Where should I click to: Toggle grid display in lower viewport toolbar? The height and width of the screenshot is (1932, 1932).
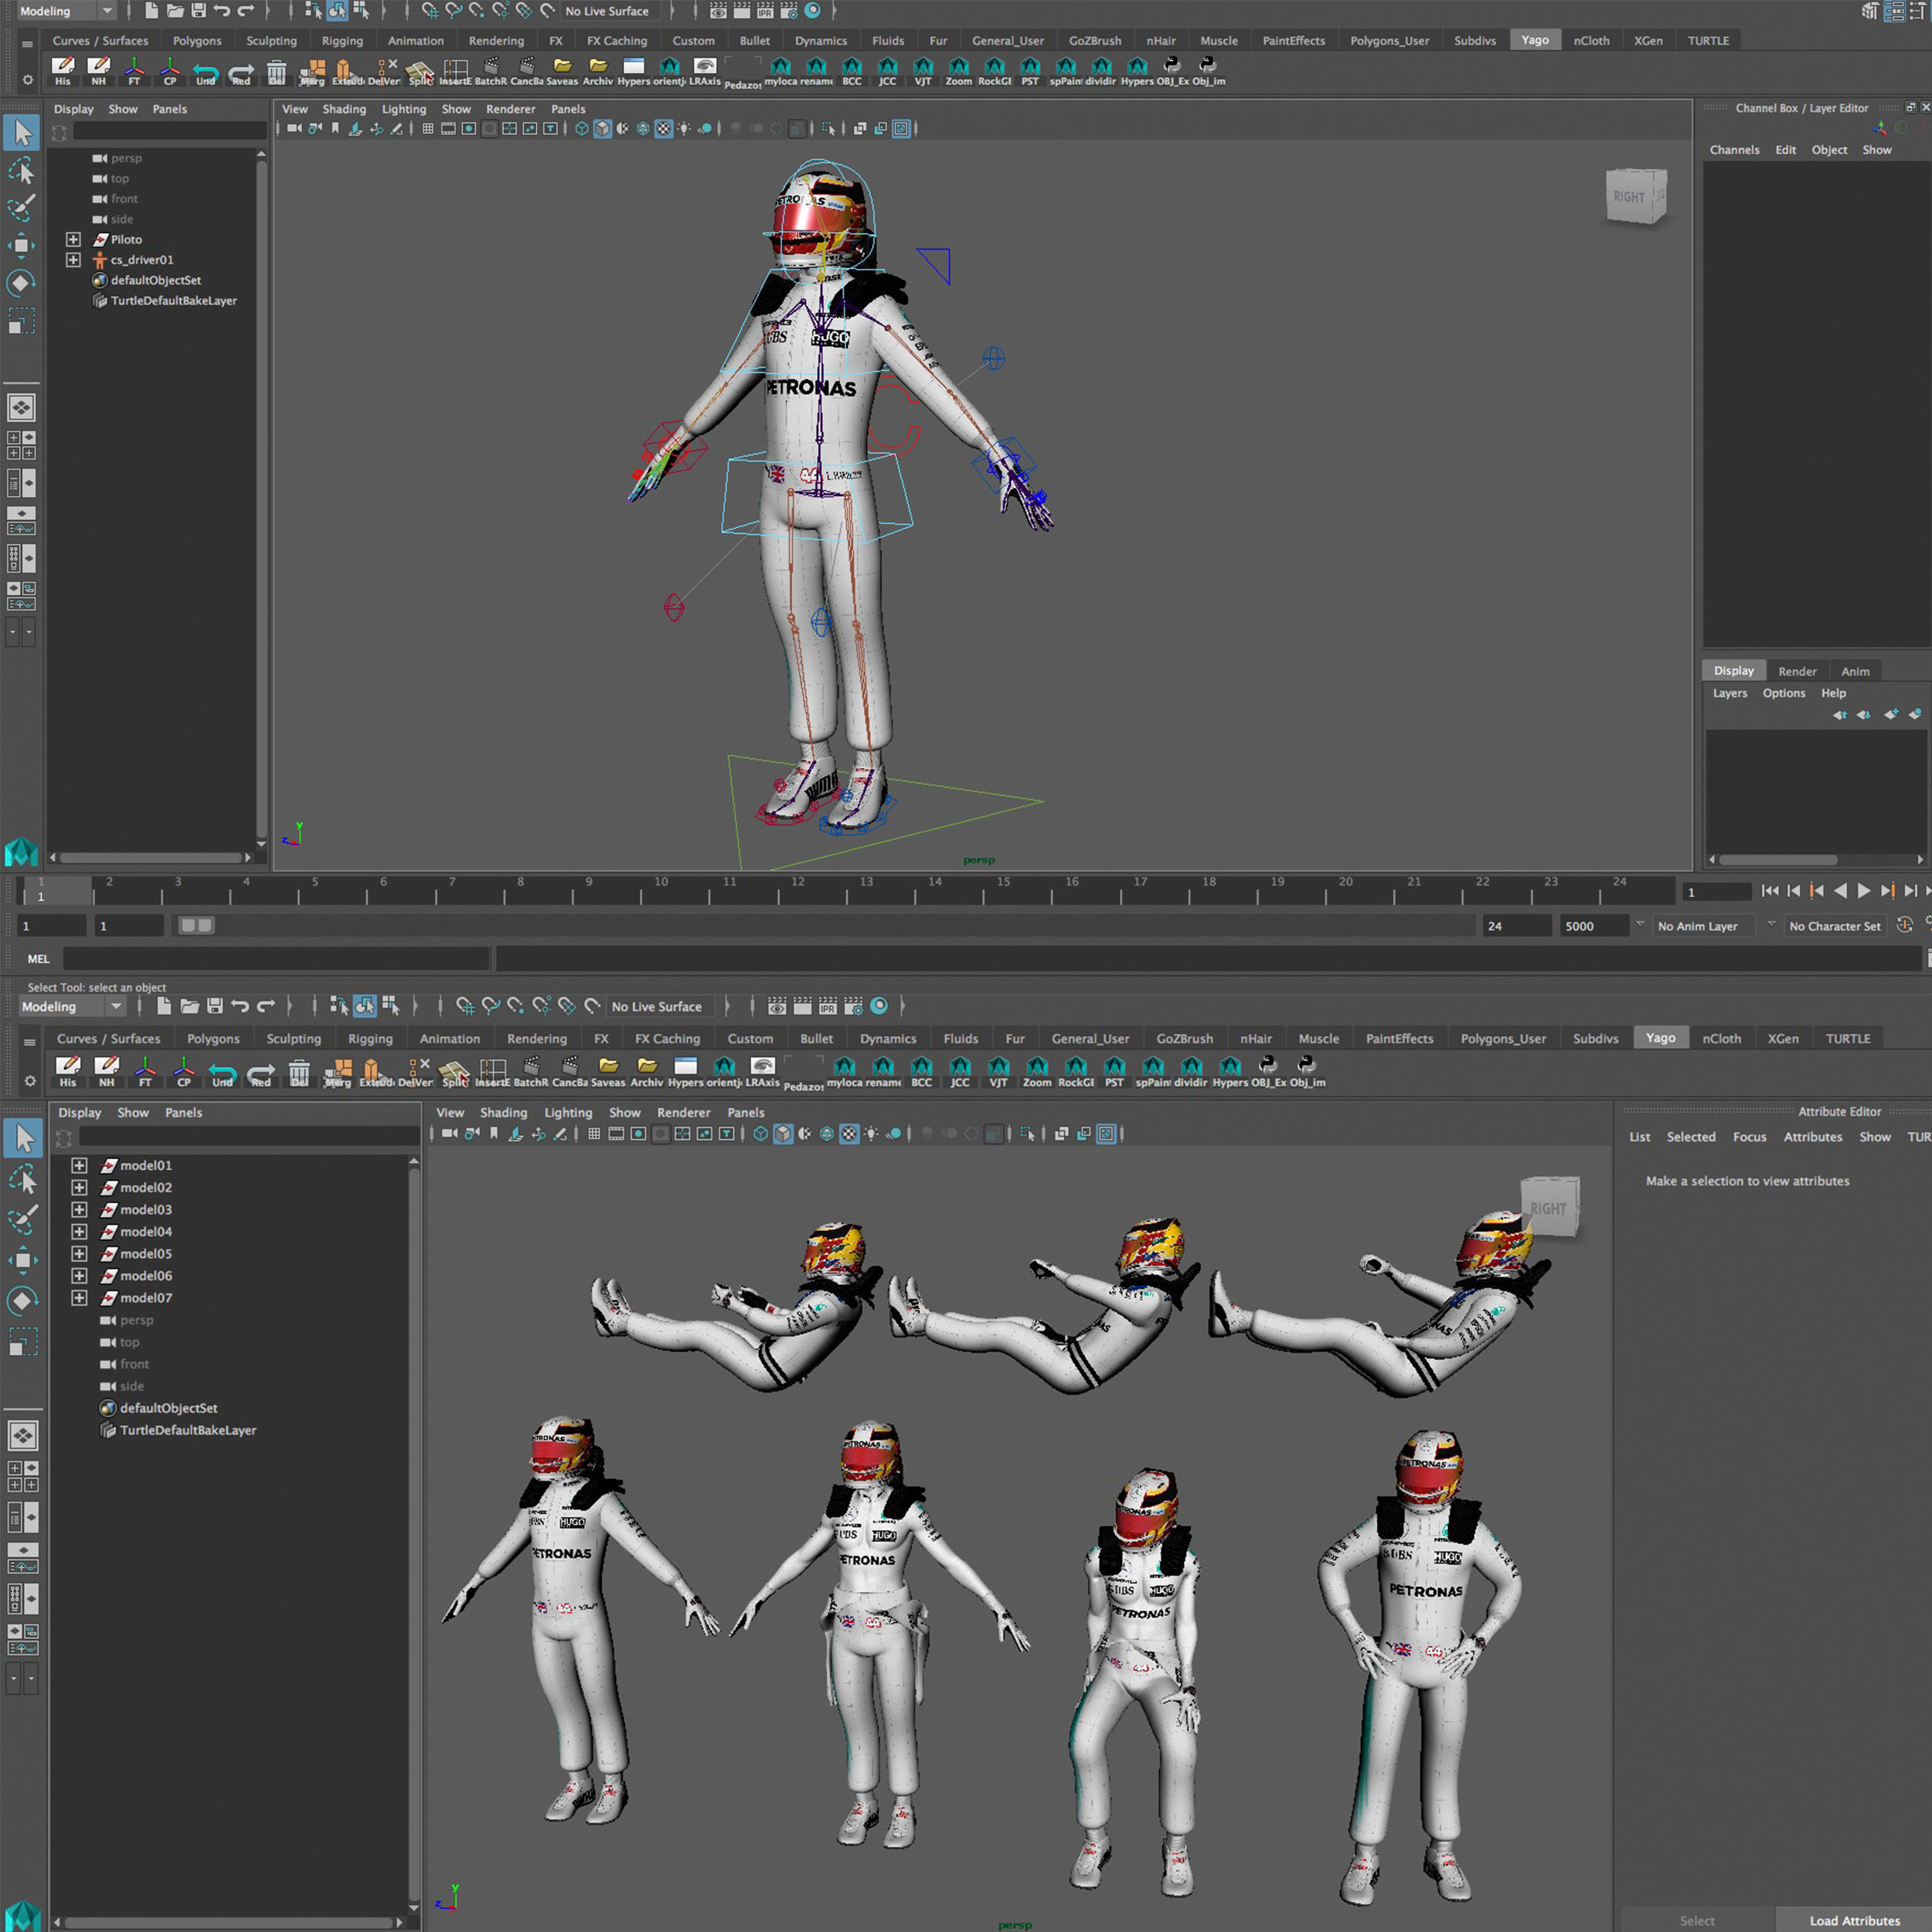pyautogui.click(x=594, y=1133)
